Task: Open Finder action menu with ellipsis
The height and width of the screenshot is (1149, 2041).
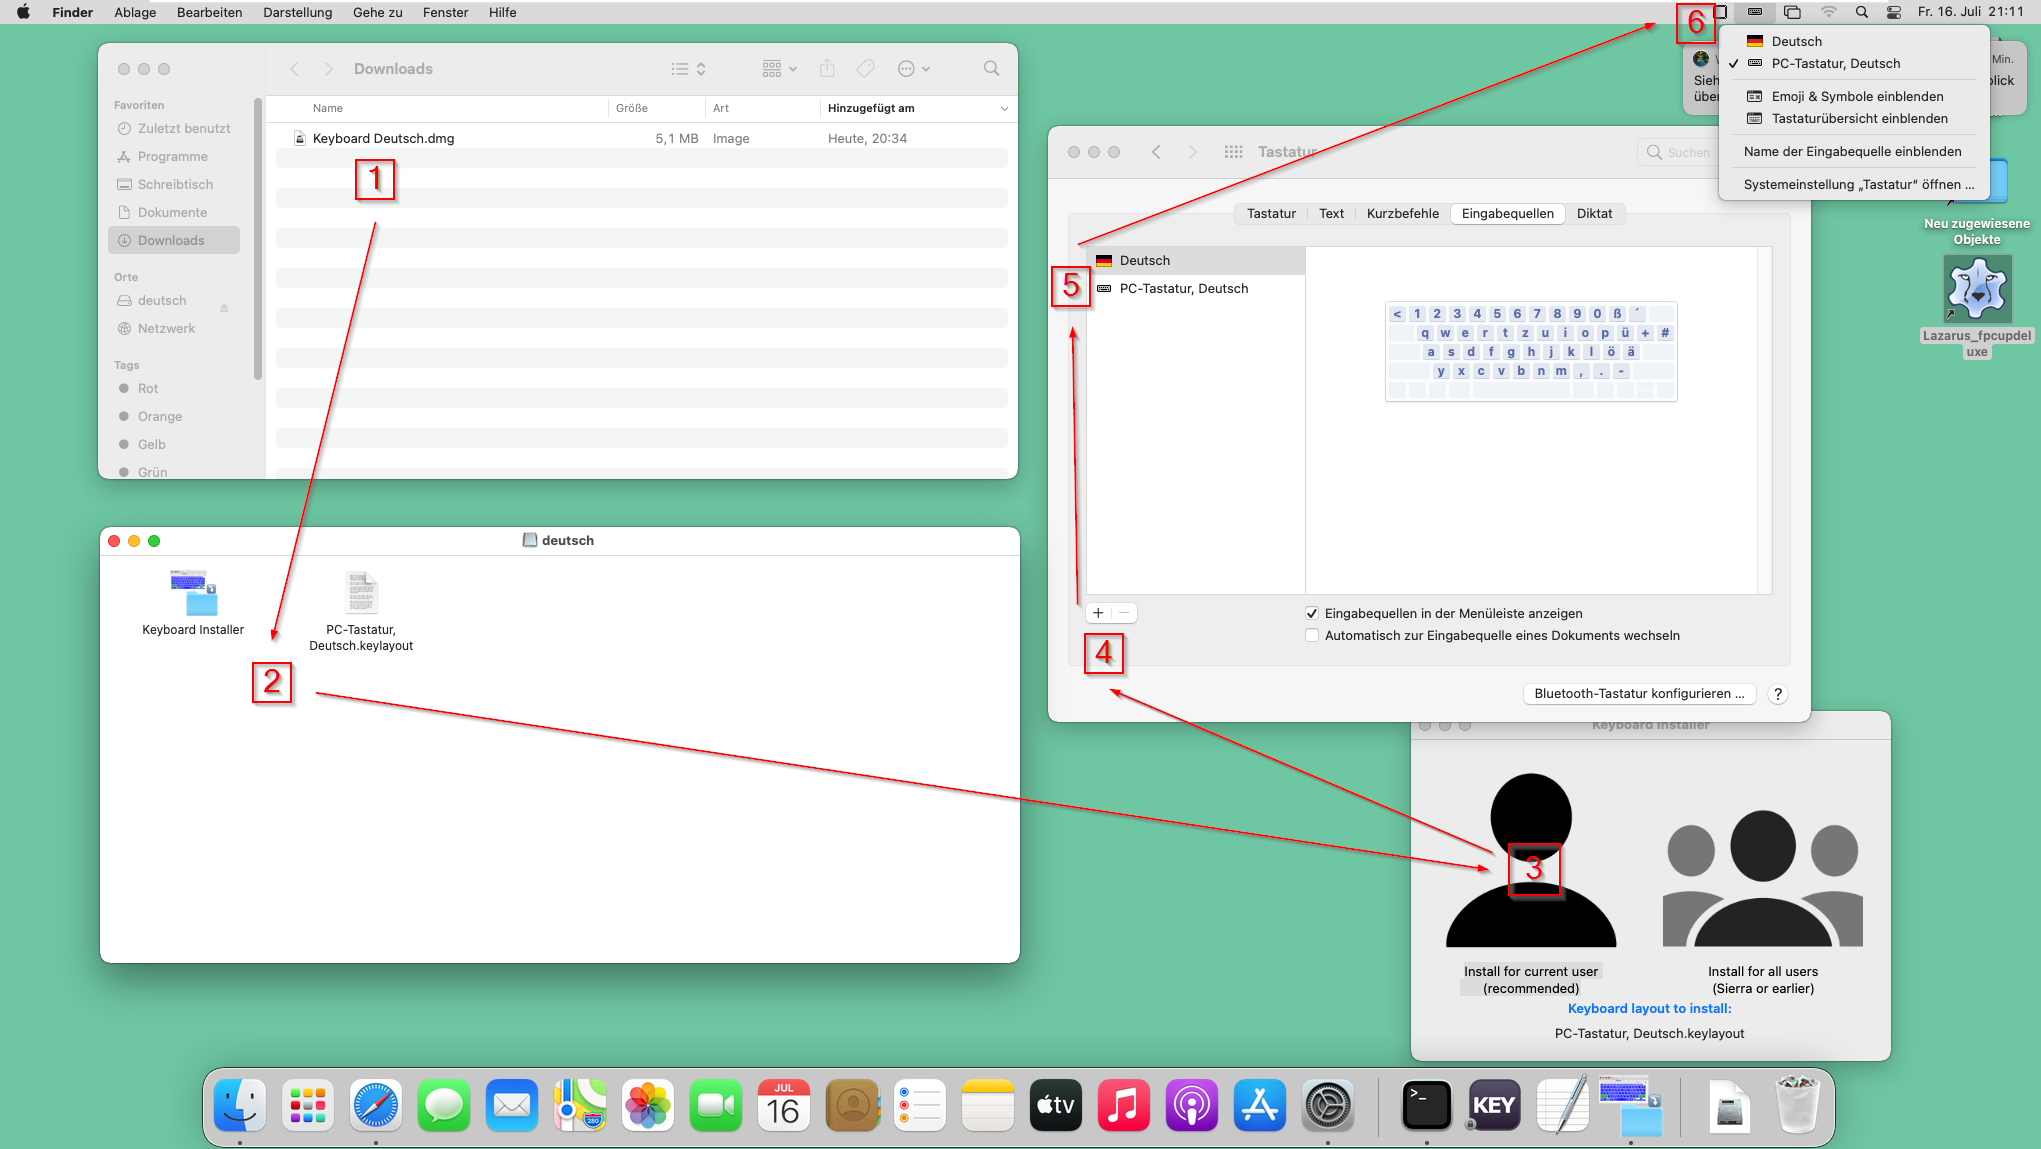Action: [913, 69]
